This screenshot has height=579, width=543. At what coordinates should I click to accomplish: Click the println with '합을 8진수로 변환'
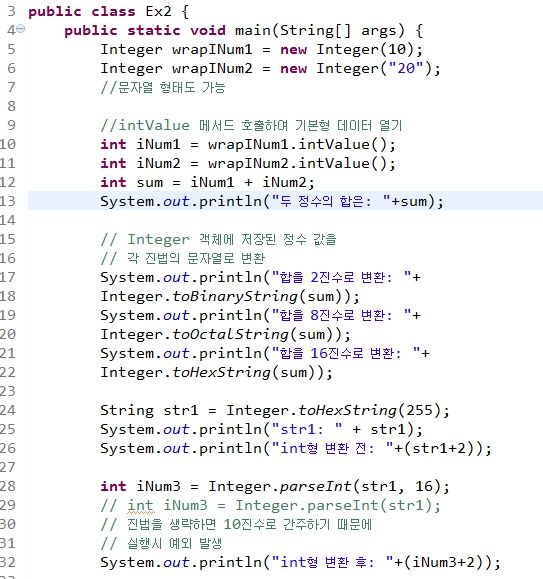(261, 315)
